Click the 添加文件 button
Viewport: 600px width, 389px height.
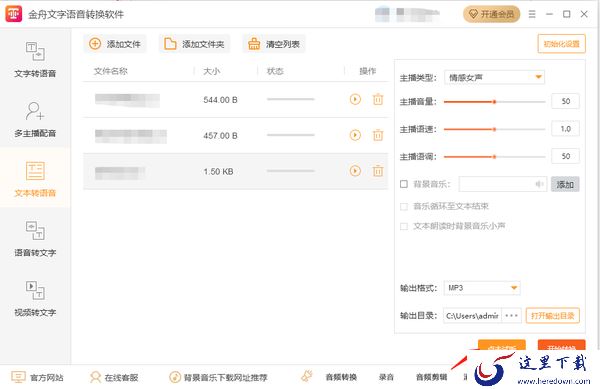[x=115, y=44]
